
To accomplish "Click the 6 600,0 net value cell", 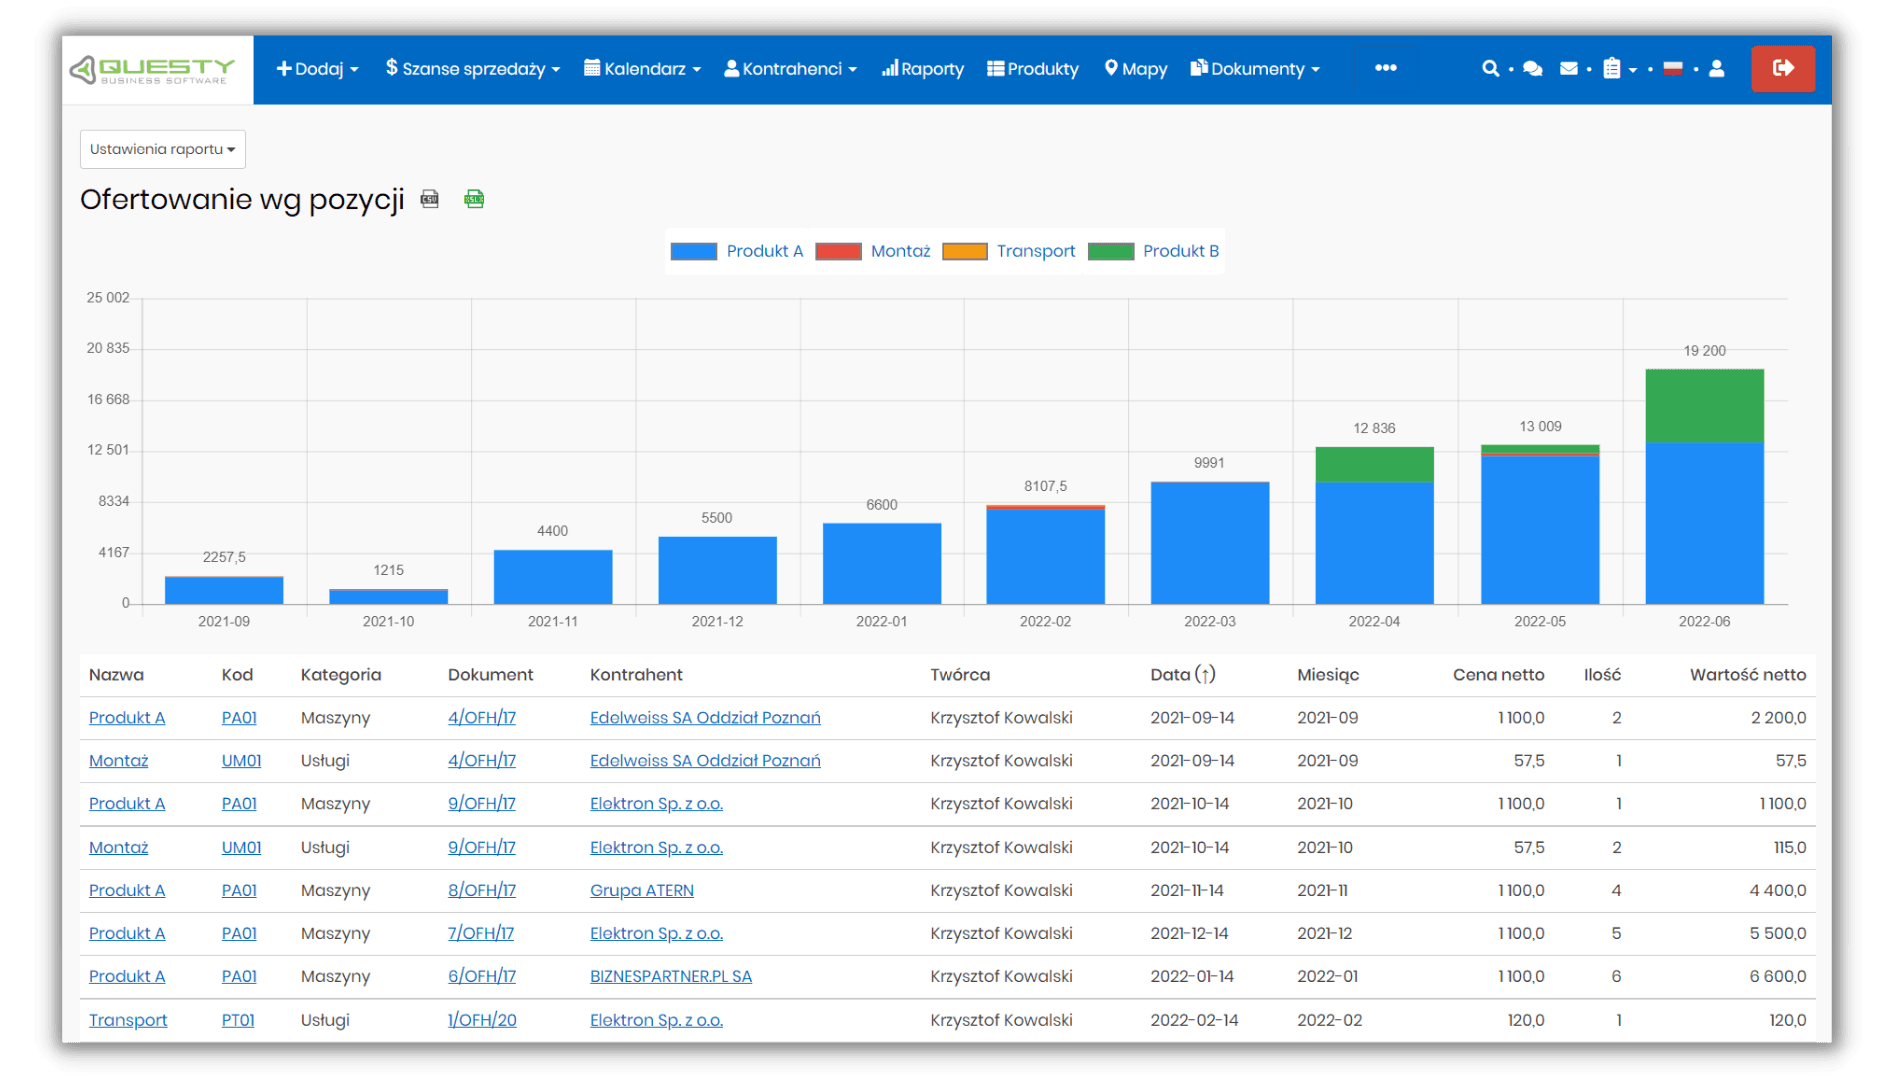I will (x=1778, y=976).
